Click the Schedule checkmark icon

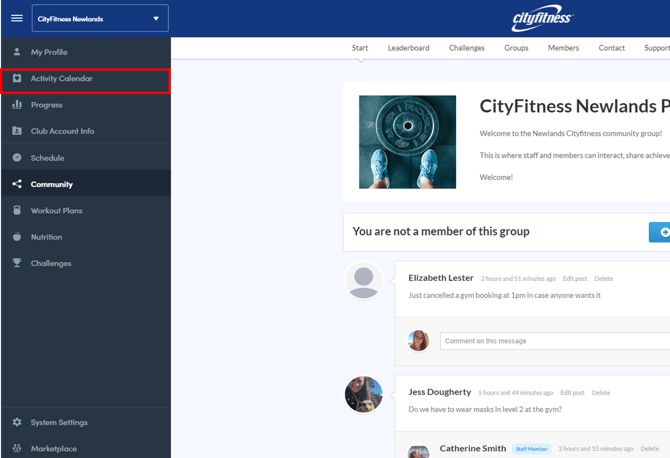point(17,158)
